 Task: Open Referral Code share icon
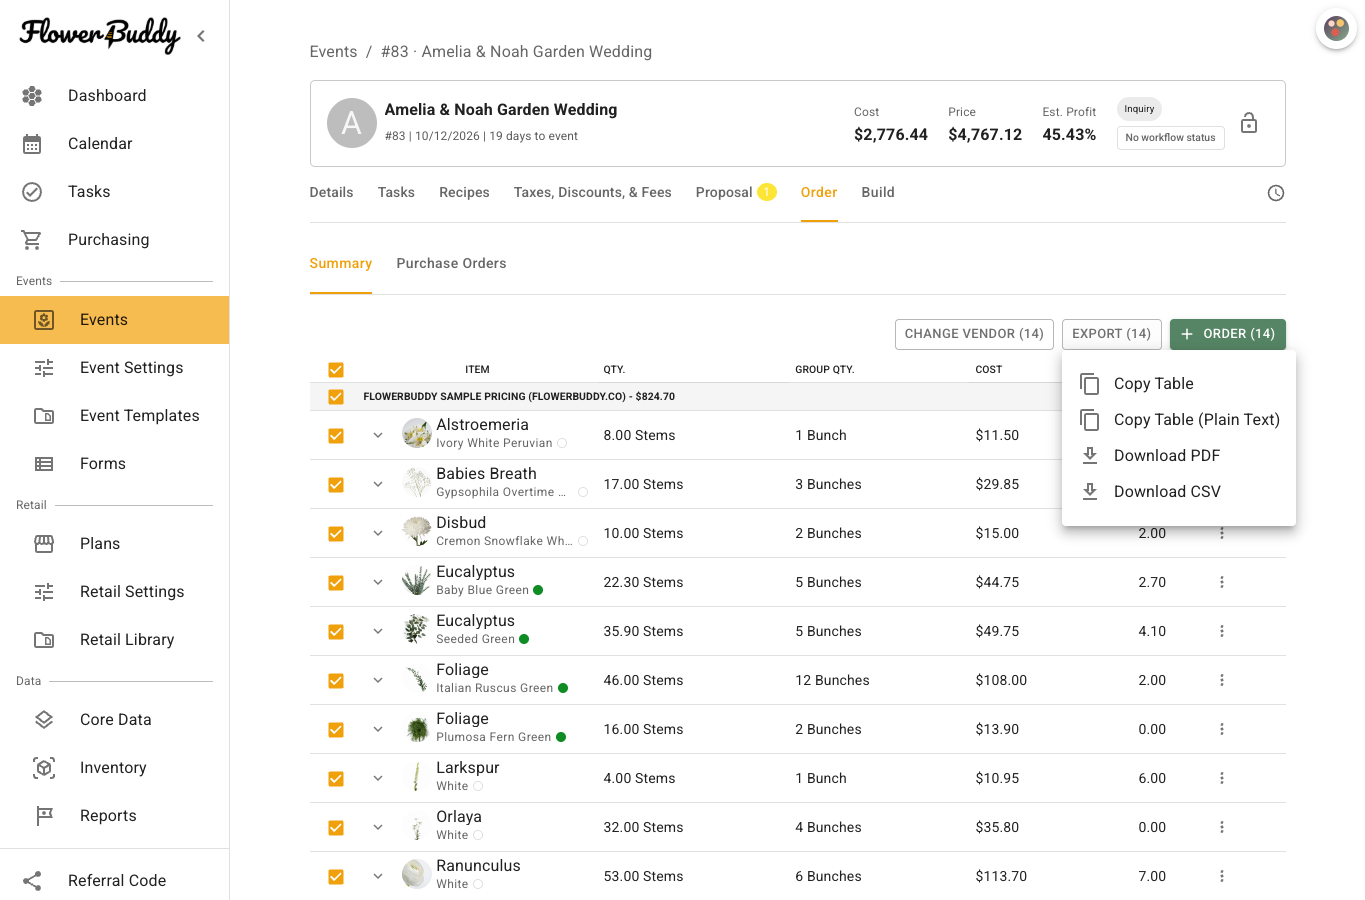32,881
